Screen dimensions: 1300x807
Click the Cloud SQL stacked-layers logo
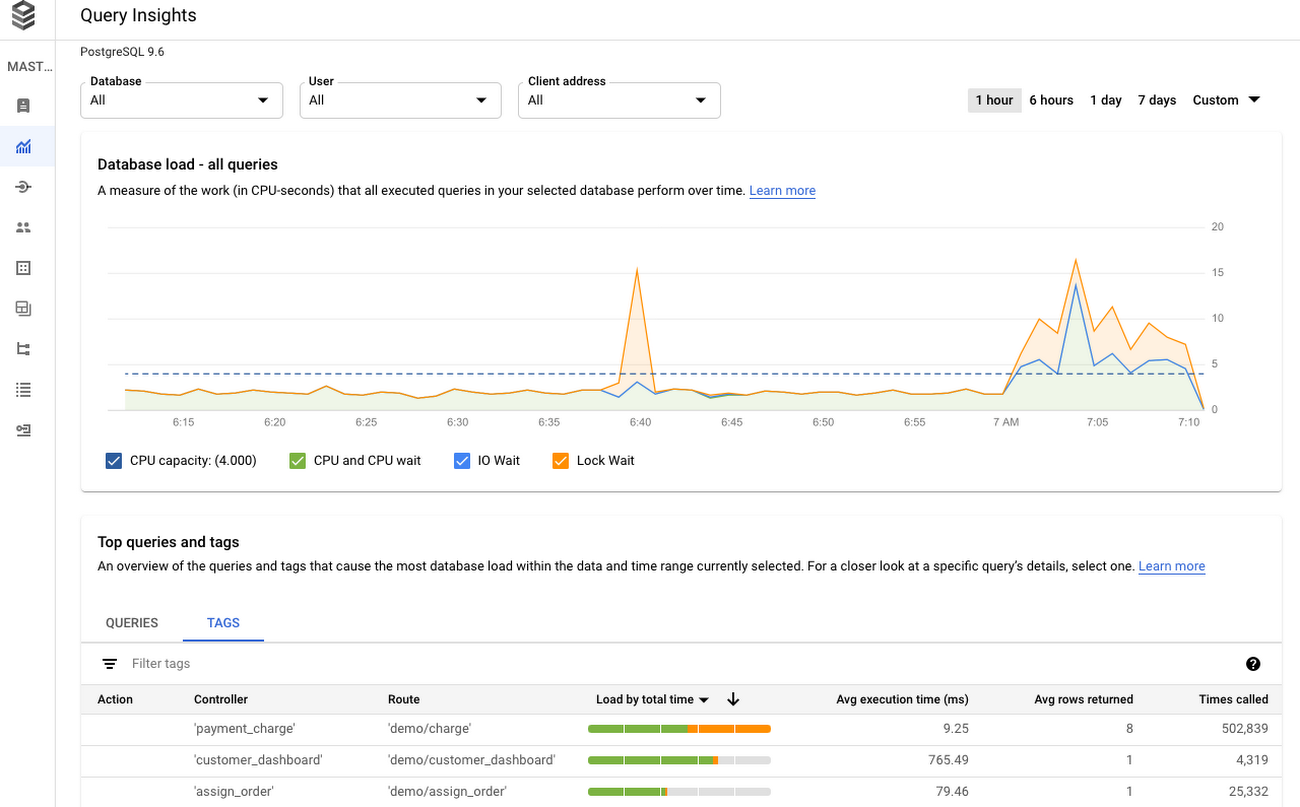(23, 15)
